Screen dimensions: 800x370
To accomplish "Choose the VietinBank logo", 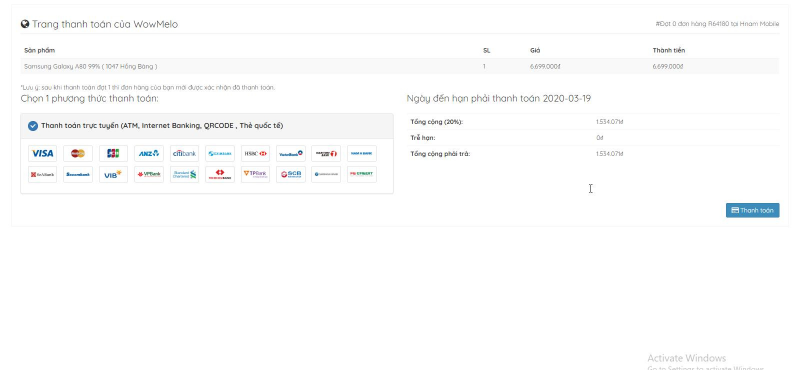I will 291,153.
